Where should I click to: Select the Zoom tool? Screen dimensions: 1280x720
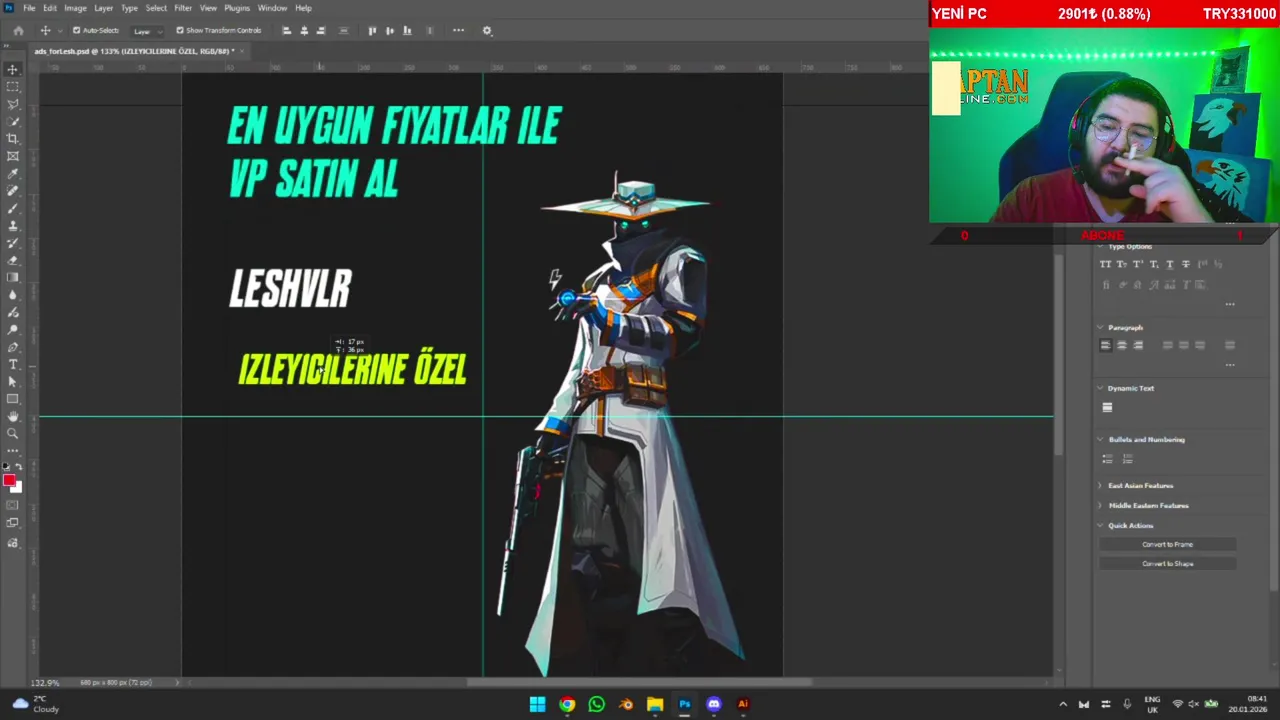point(13,434)
